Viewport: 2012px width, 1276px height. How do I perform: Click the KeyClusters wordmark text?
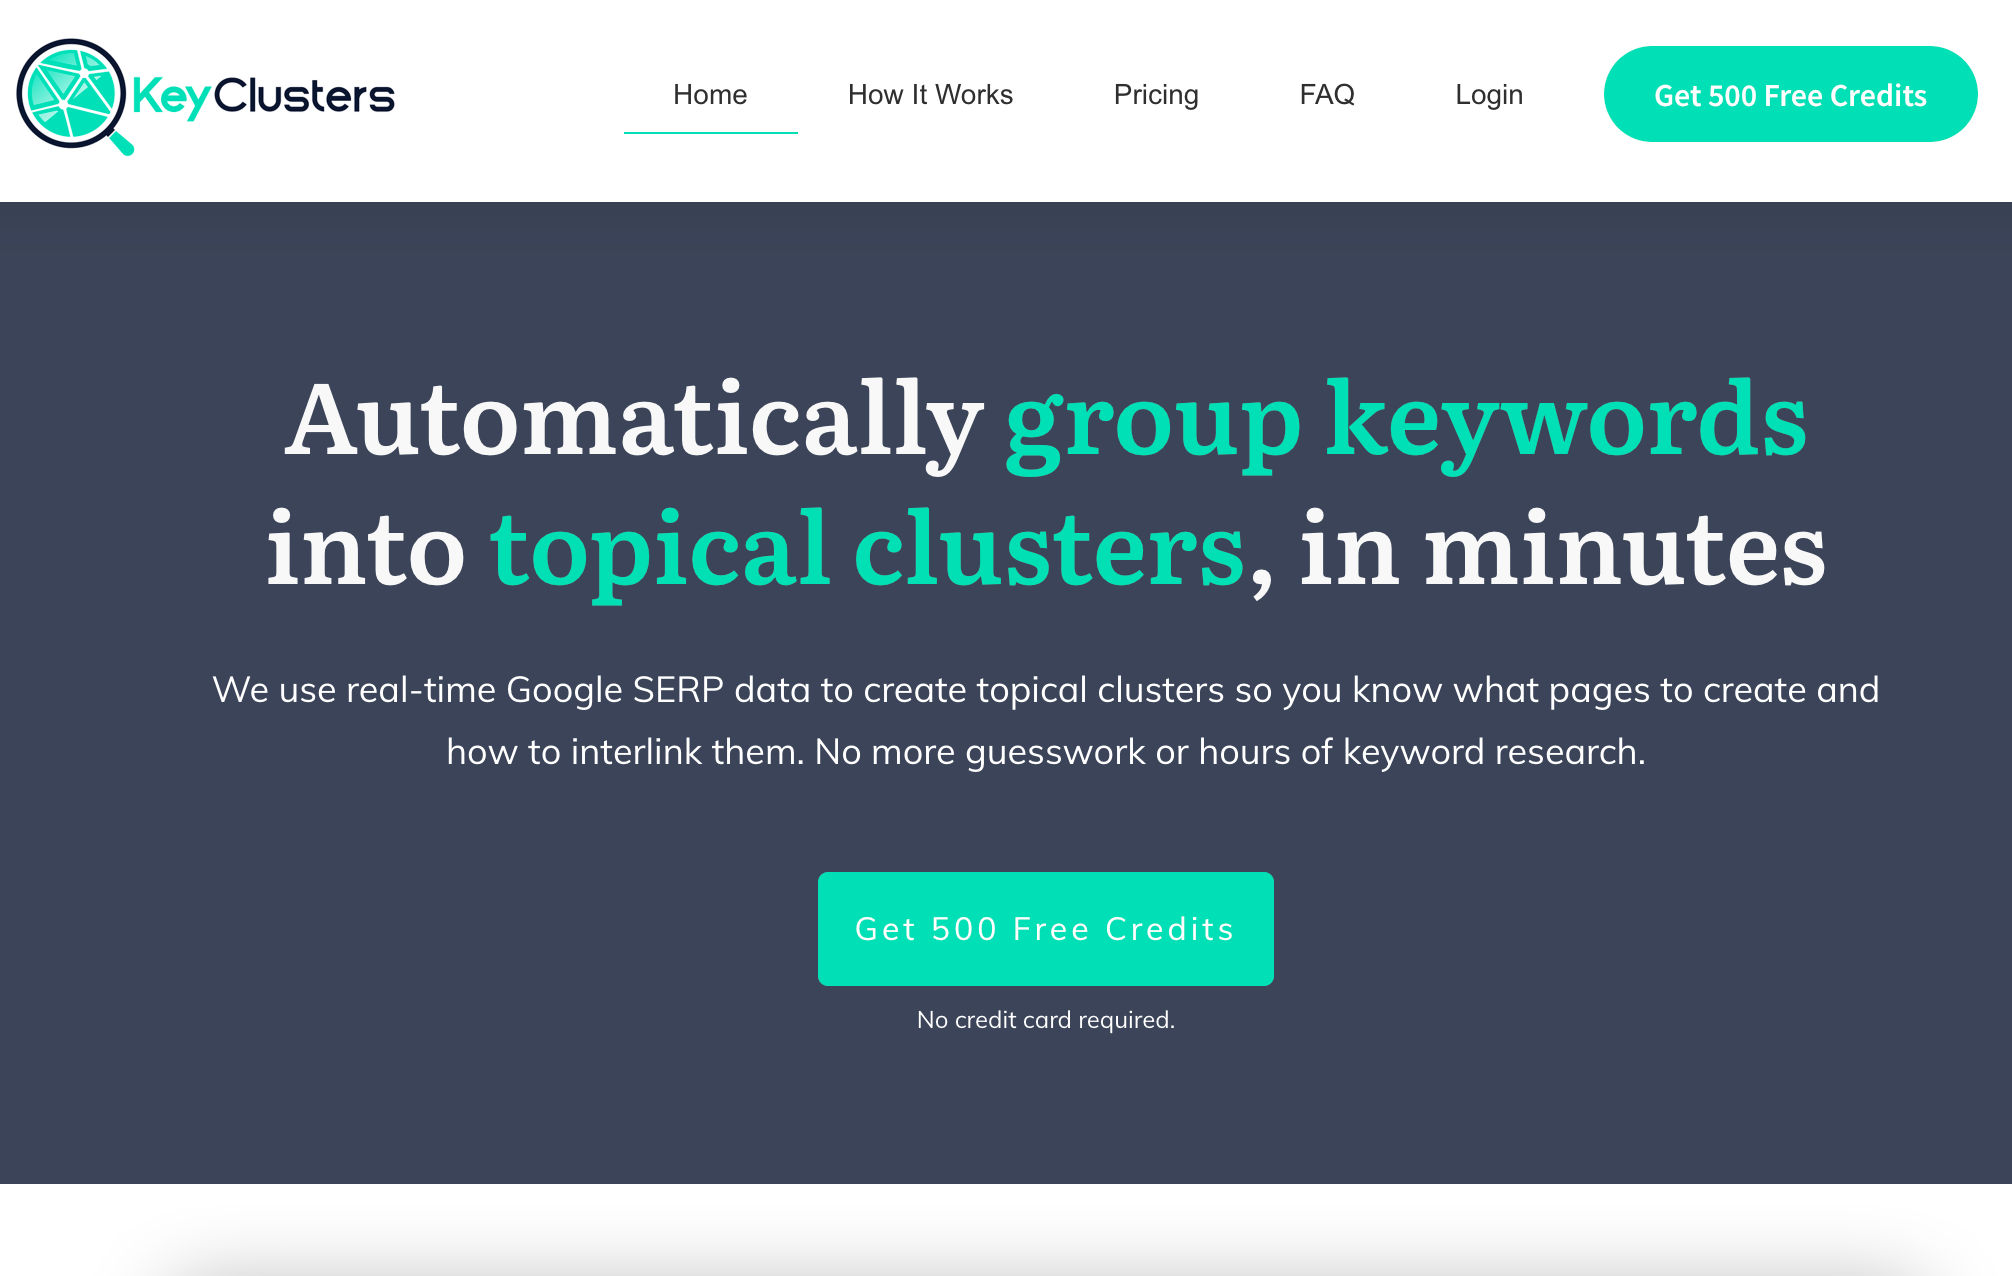click(264, 97)
